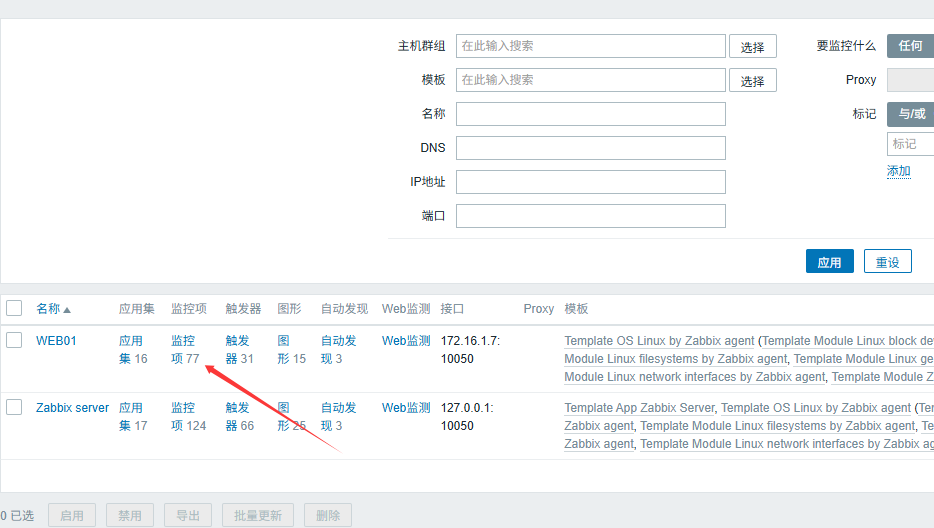Click the 标记 tag name field

(x=910, y=144)
